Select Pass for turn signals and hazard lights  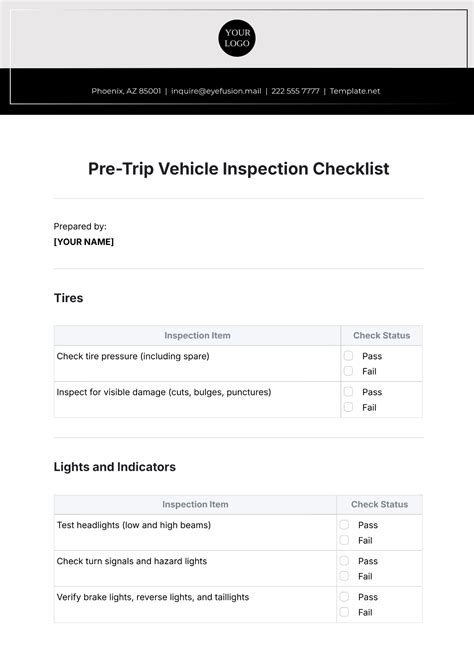pos(344,561)
